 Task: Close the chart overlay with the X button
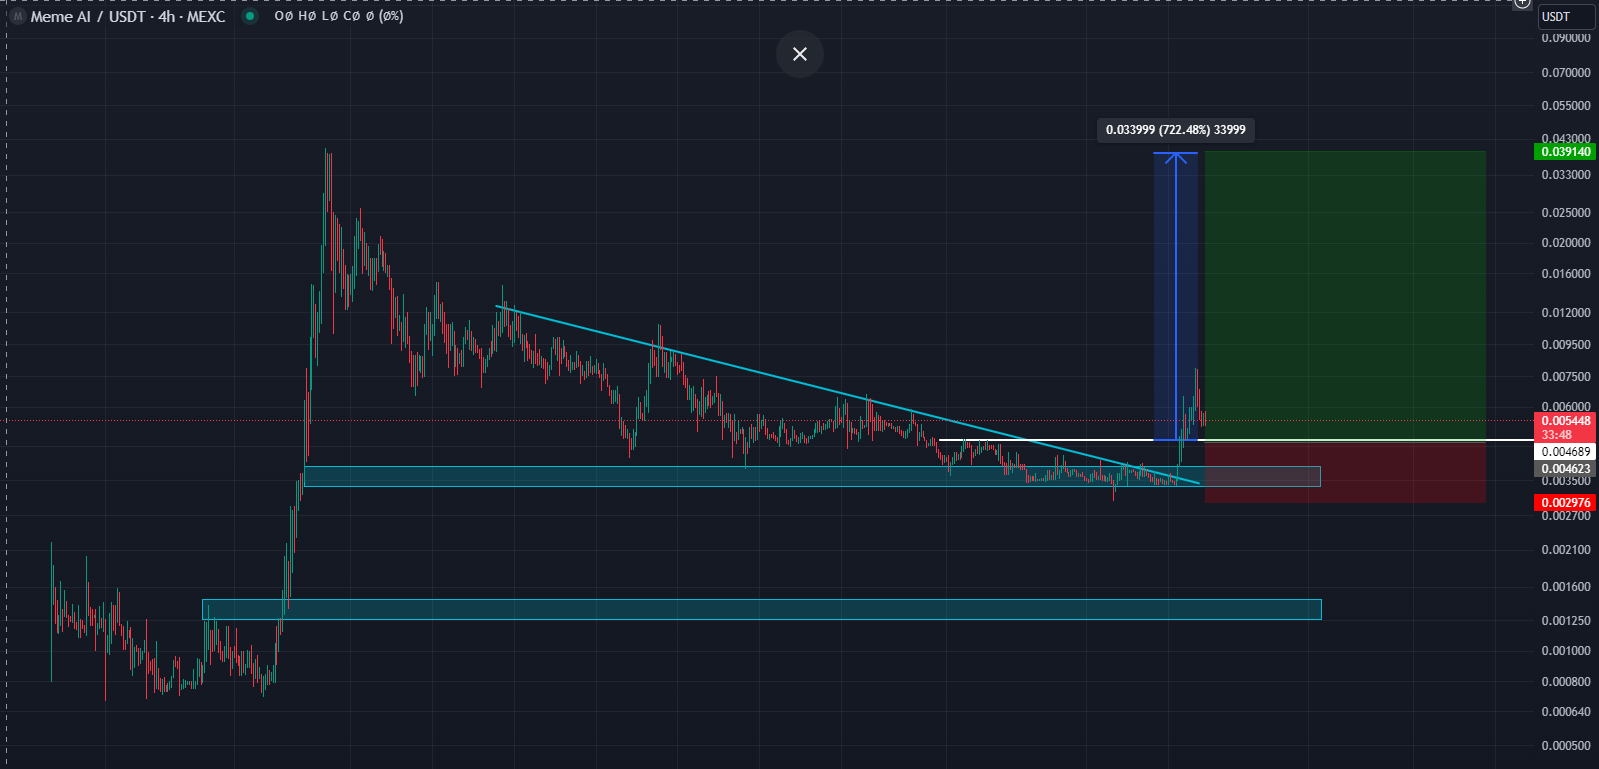[x=799, y=54]
